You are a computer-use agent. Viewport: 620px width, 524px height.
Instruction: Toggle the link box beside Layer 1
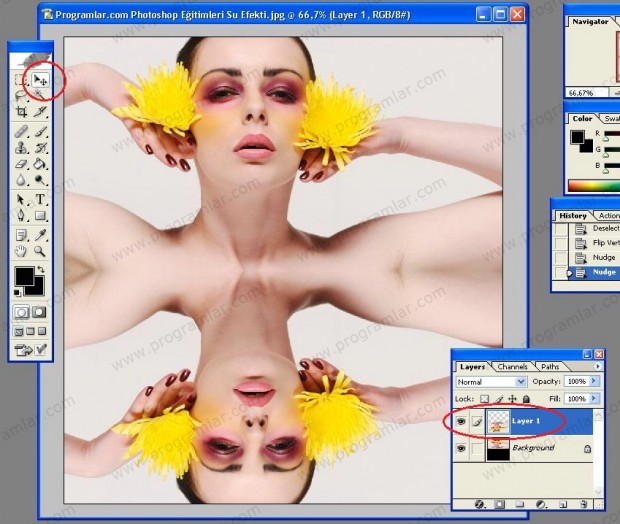coord(477,422)
